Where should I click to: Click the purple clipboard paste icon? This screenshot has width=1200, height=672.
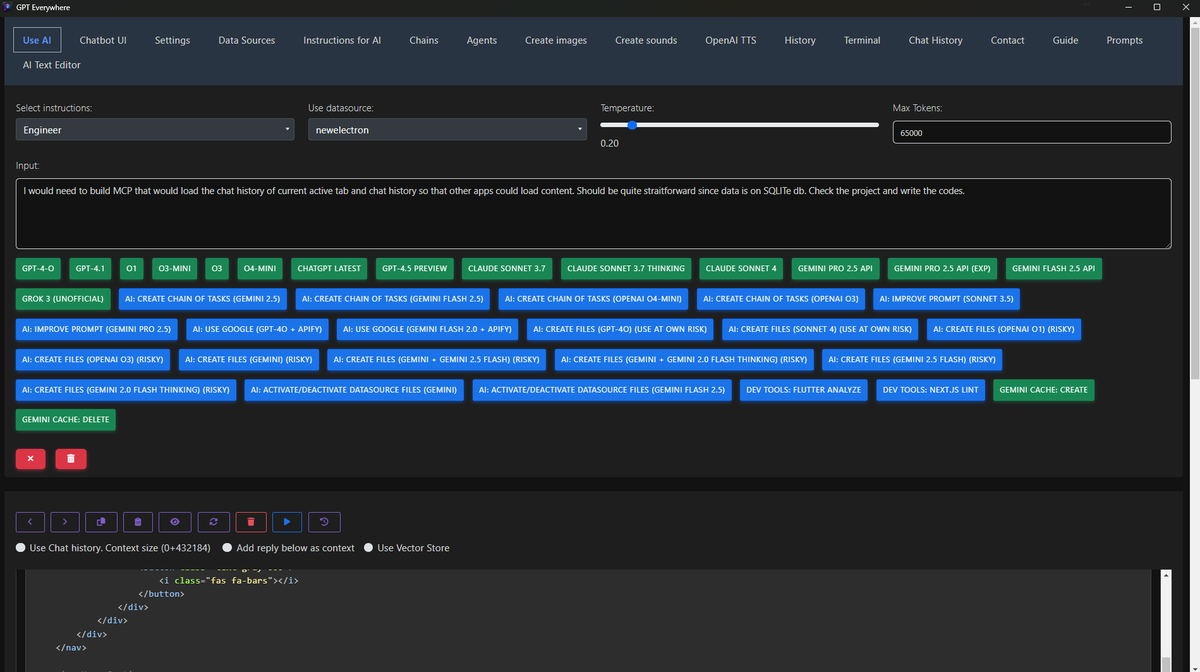(138, 521)
